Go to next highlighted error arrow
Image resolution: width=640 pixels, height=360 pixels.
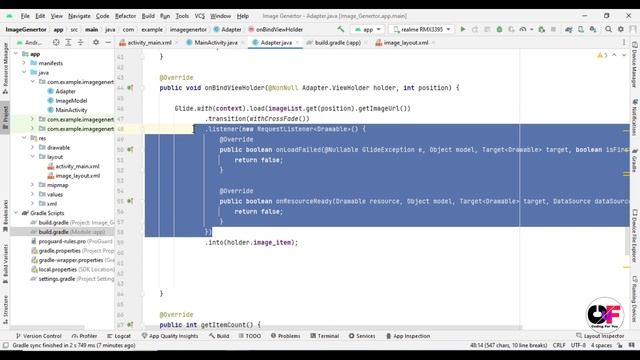(624, 55)
